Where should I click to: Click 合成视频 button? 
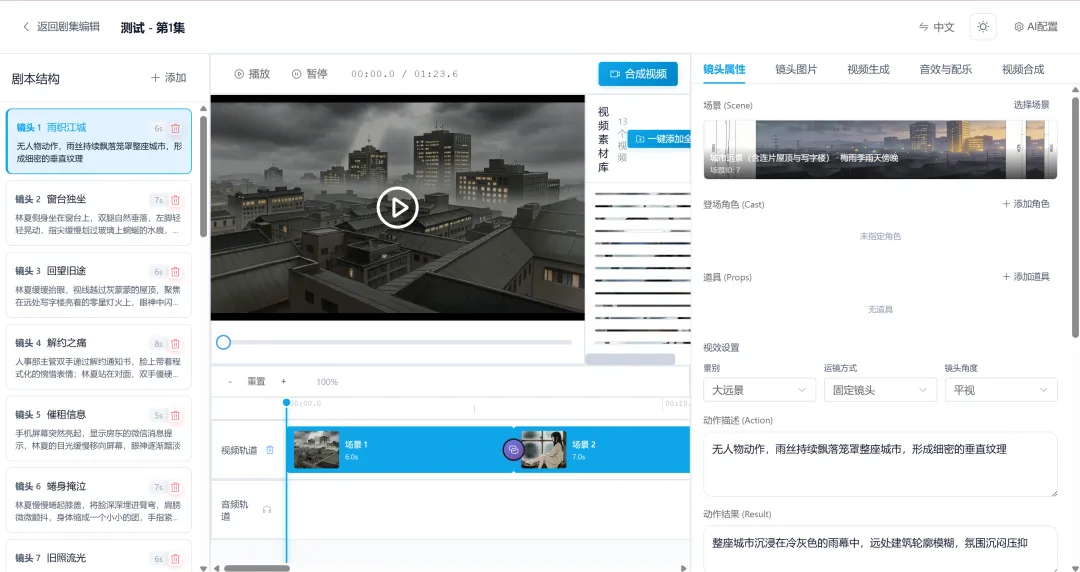(638, 74)
